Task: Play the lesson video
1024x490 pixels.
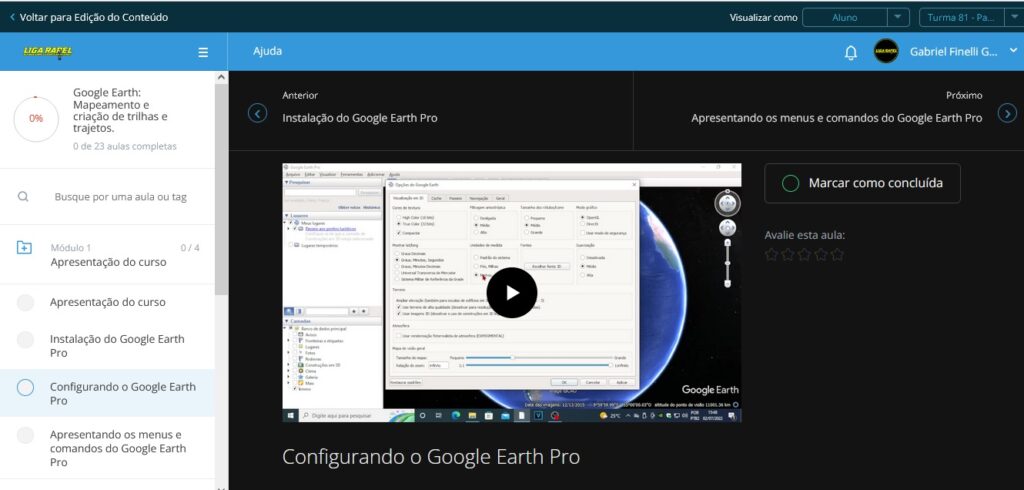Action: [x=512, y=293]
